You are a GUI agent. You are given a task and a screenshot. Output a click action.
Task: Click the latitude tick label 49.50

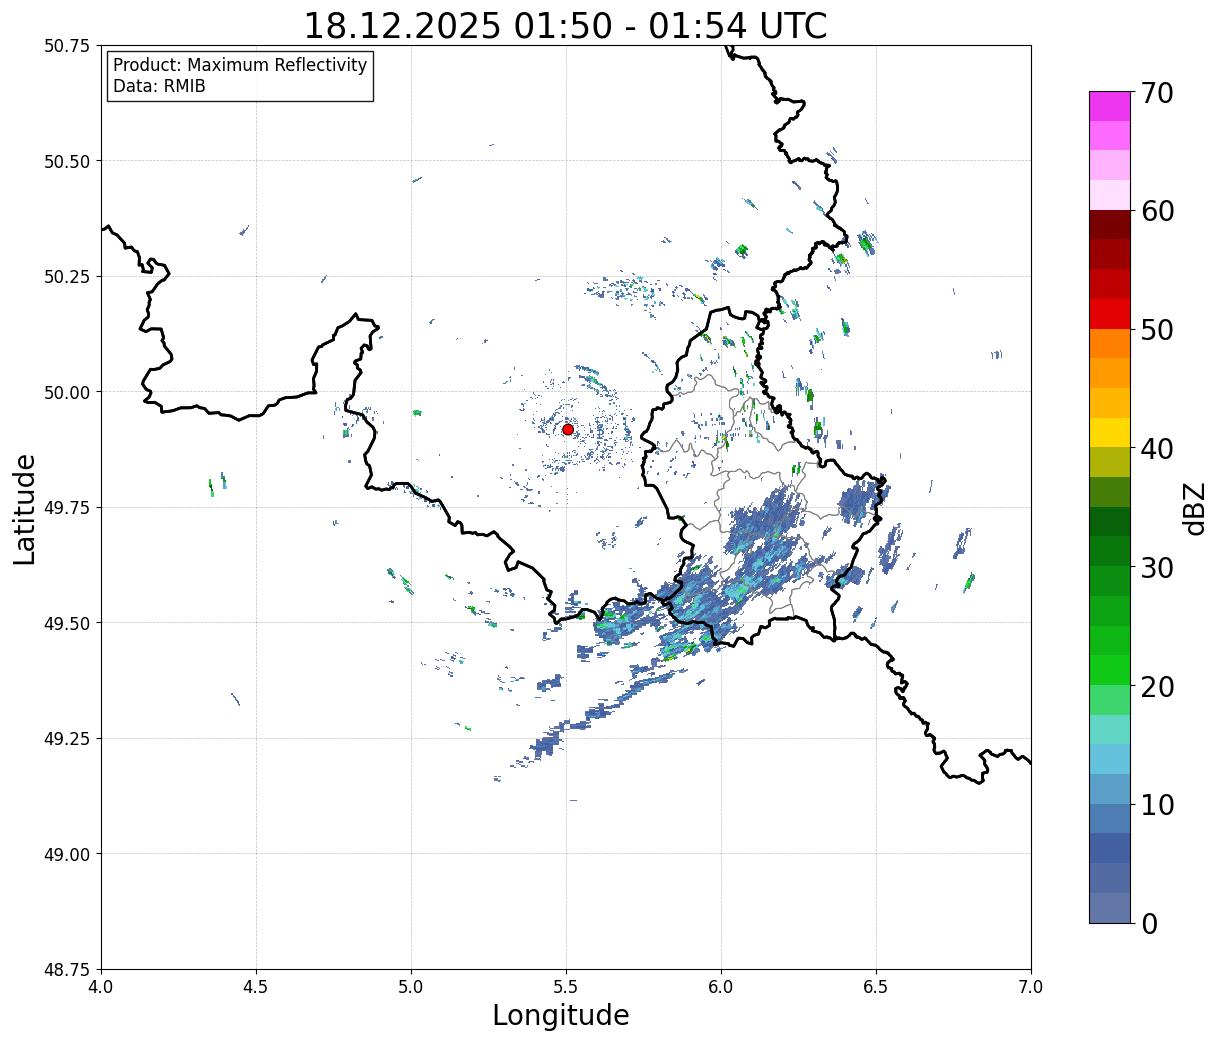click(x=66, y=623)
